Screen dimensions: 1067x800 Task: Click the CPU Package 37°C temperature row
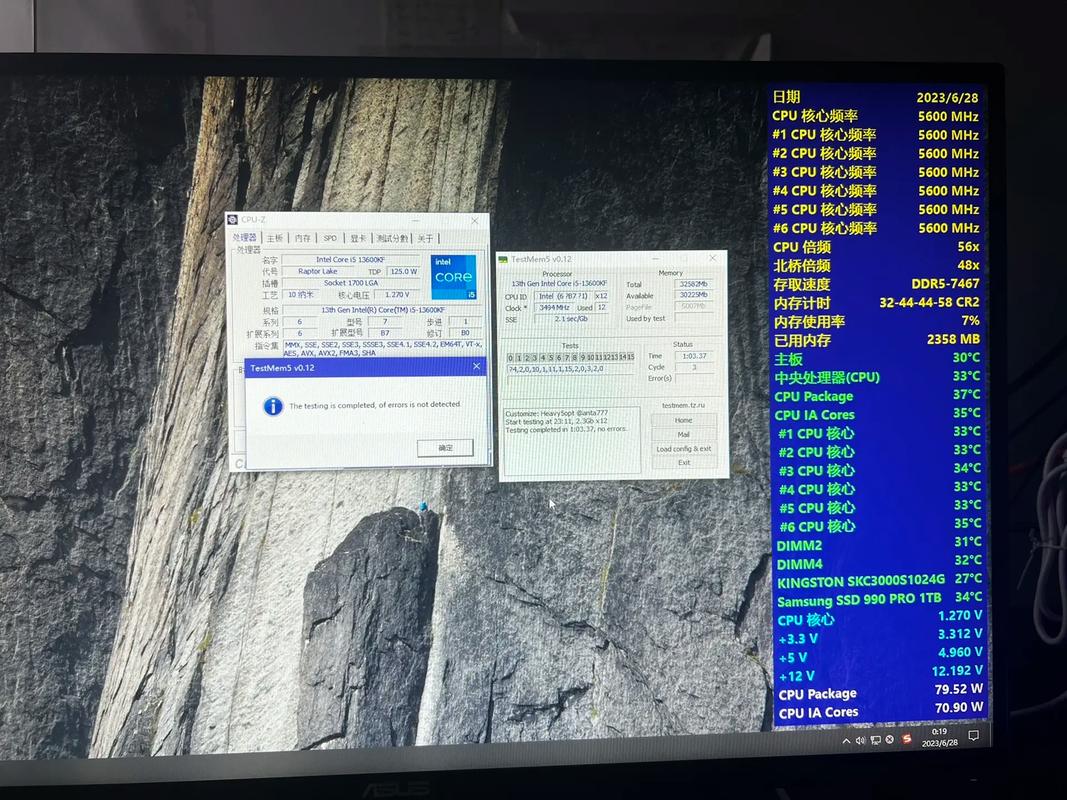pyautogui.click(x=878, y=395)
